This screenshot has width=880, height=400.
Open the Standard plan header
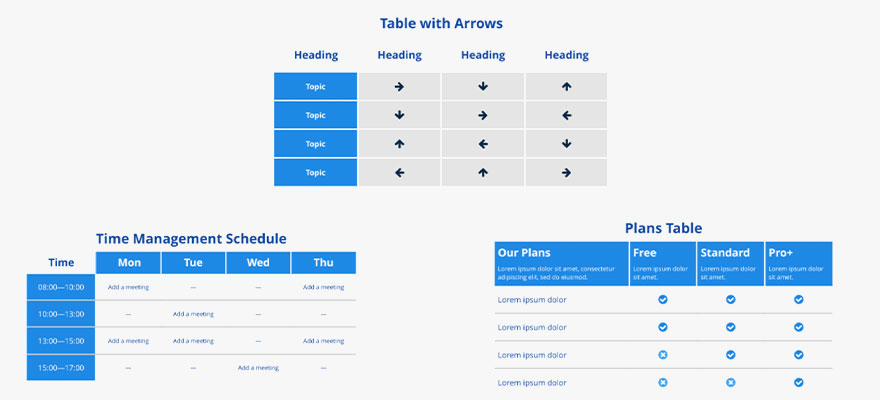(x=730, y=264)
